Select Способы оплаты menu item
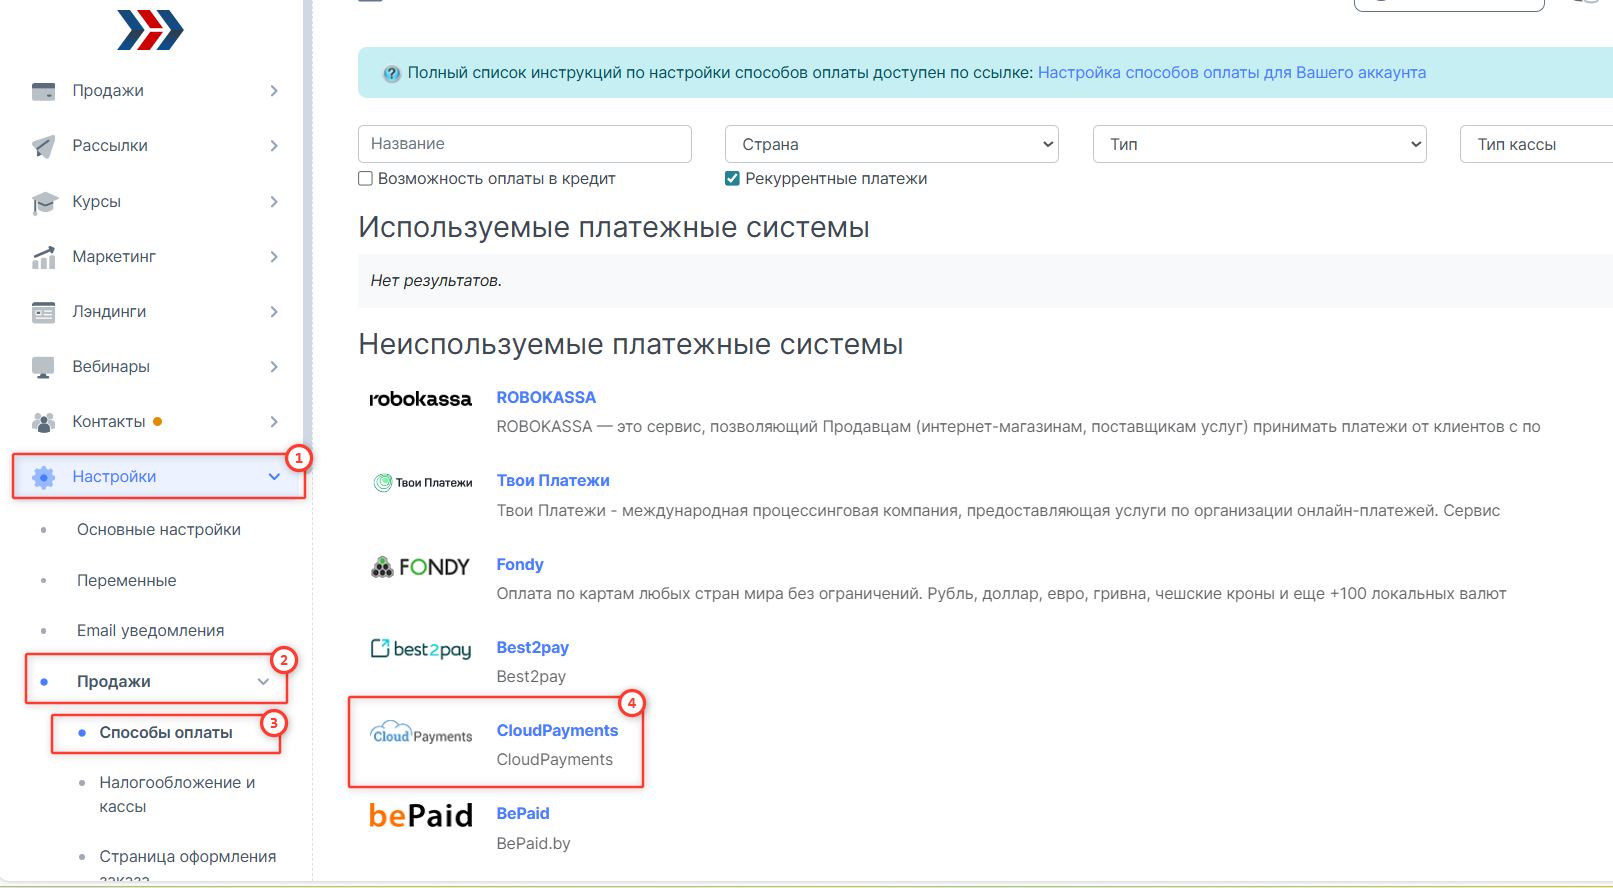This screenshot has height=888, width=1613. (166, 733)
